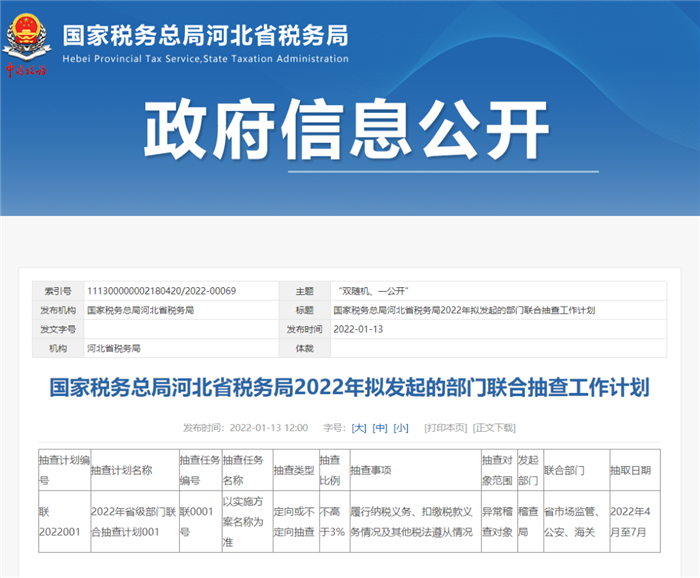Click the 抽查计划编号 column header

point(65,470)
